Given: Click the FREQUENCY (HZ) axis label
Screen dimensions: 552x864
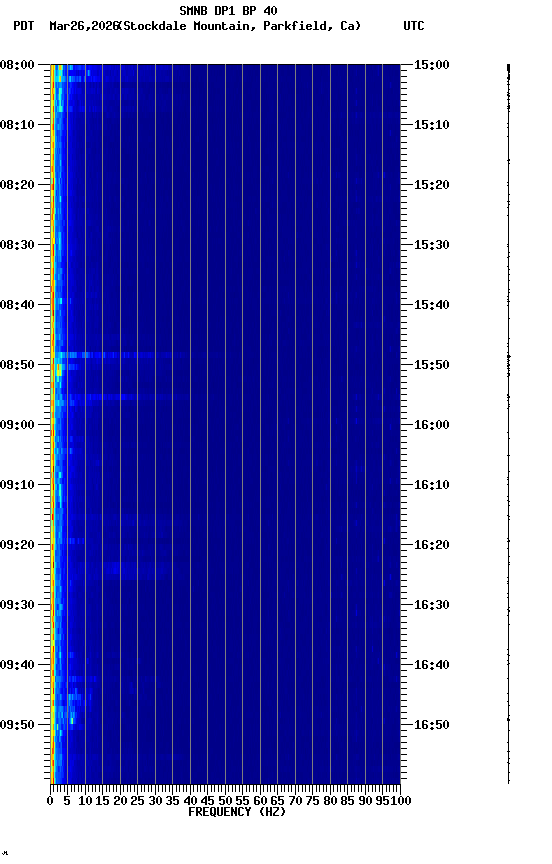Looking at the screenshot, I should tap(237, 813).
